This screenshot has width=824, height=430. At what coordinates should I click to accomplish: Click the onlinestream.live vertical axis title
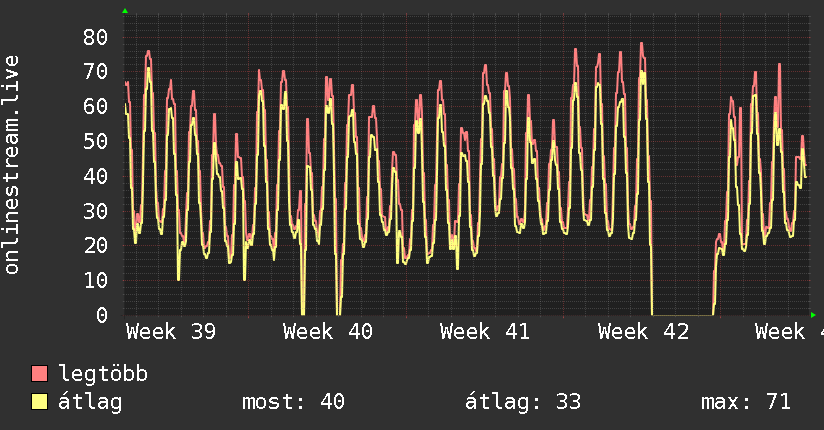pos(12,165)
